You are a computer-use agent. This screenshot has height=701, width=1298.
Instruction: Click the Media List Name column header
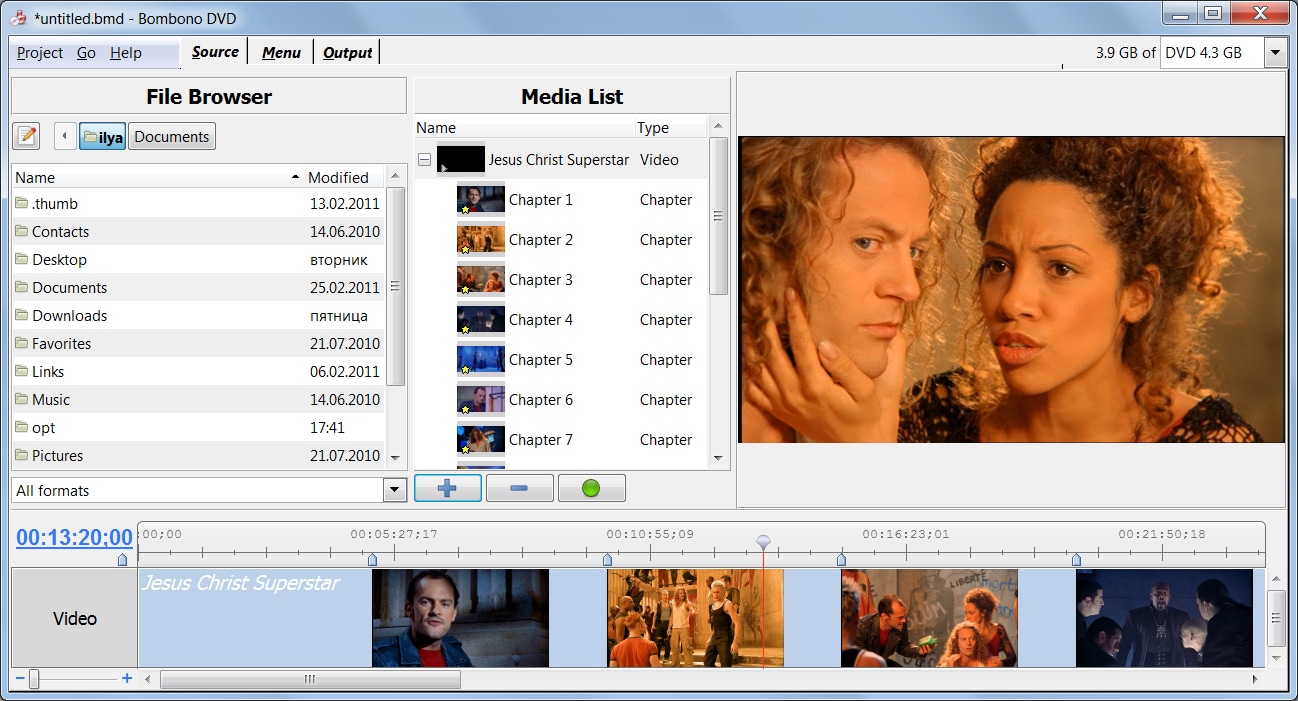pos(524,128)
